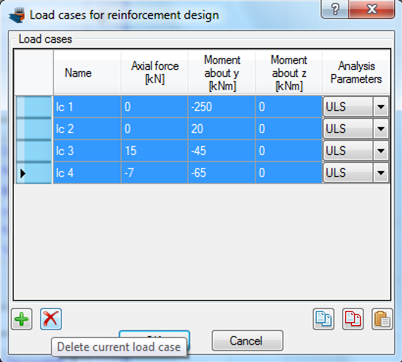Cancel the load cases dialog
This screenshot has height=362, width=402.
(x=247, y=341)
